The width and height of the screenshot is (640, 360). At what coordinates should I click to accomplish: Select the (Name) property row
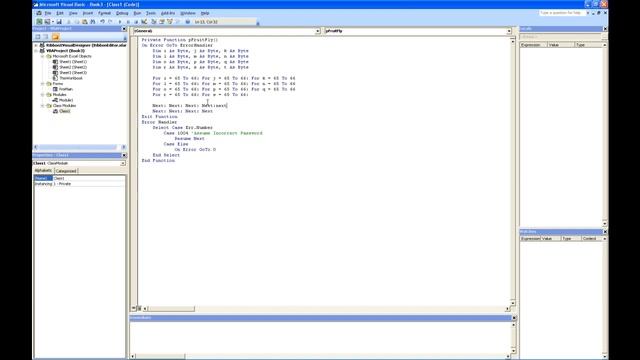click(79, 178)
